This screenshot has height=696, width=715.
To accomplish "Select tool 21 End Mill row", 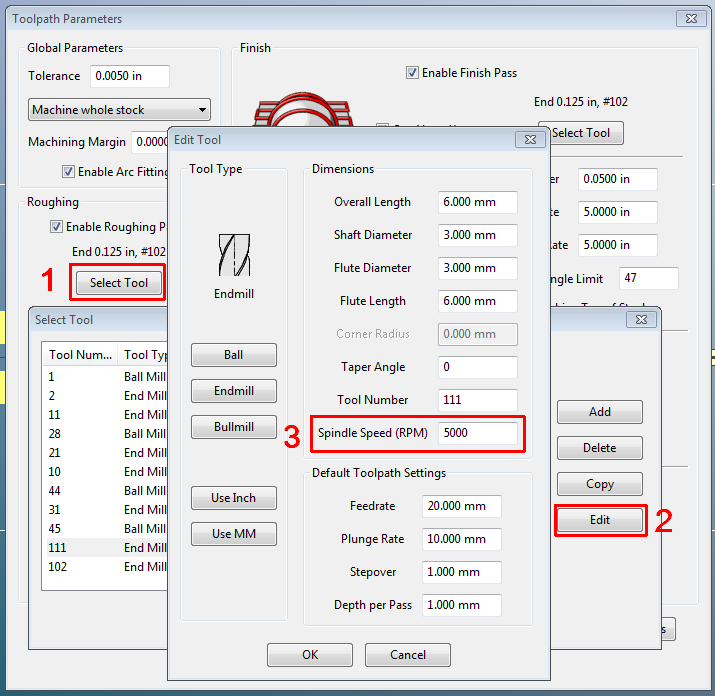I will (106, 452).
